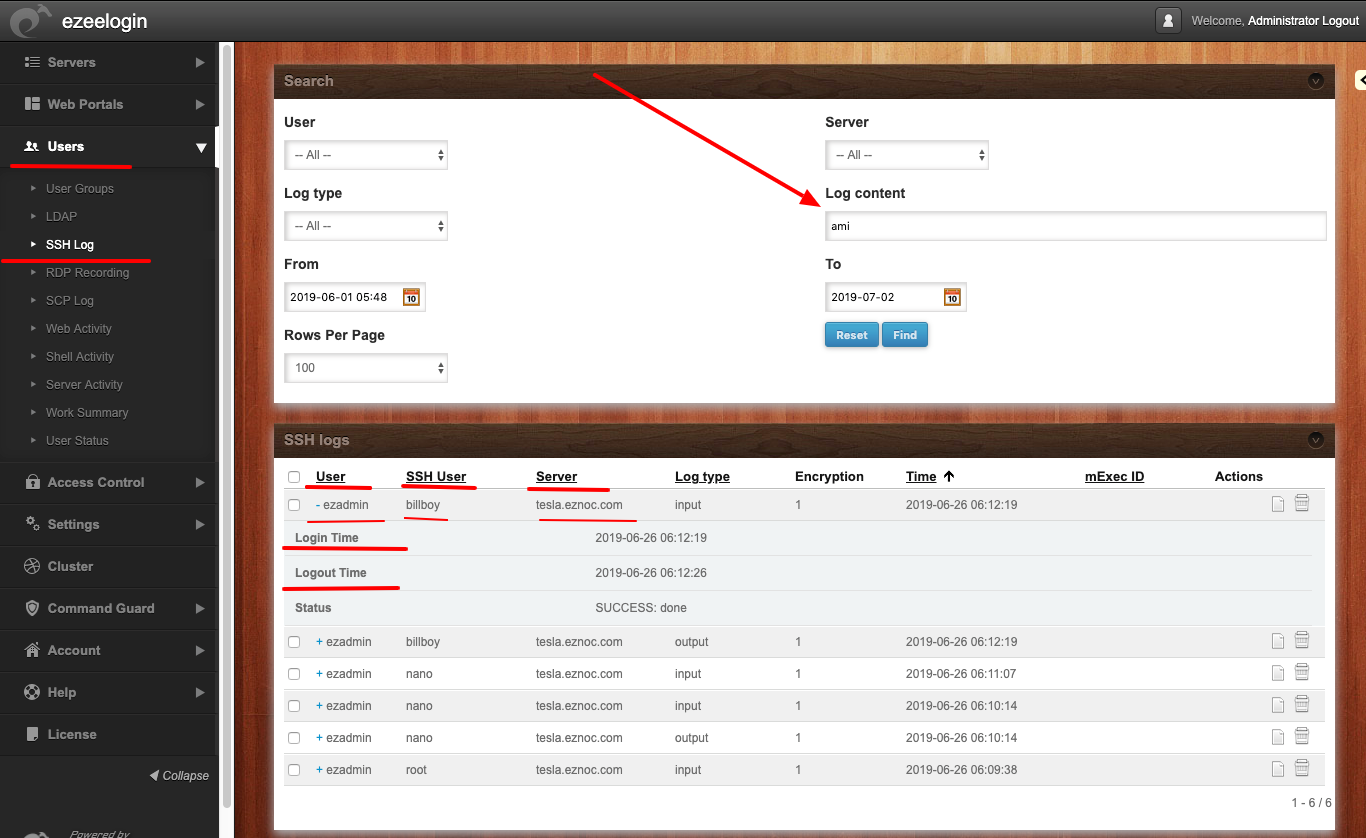Open SCP Log submenu item
This screenshot has height=838, width=1366.
(x=70, y=300)
